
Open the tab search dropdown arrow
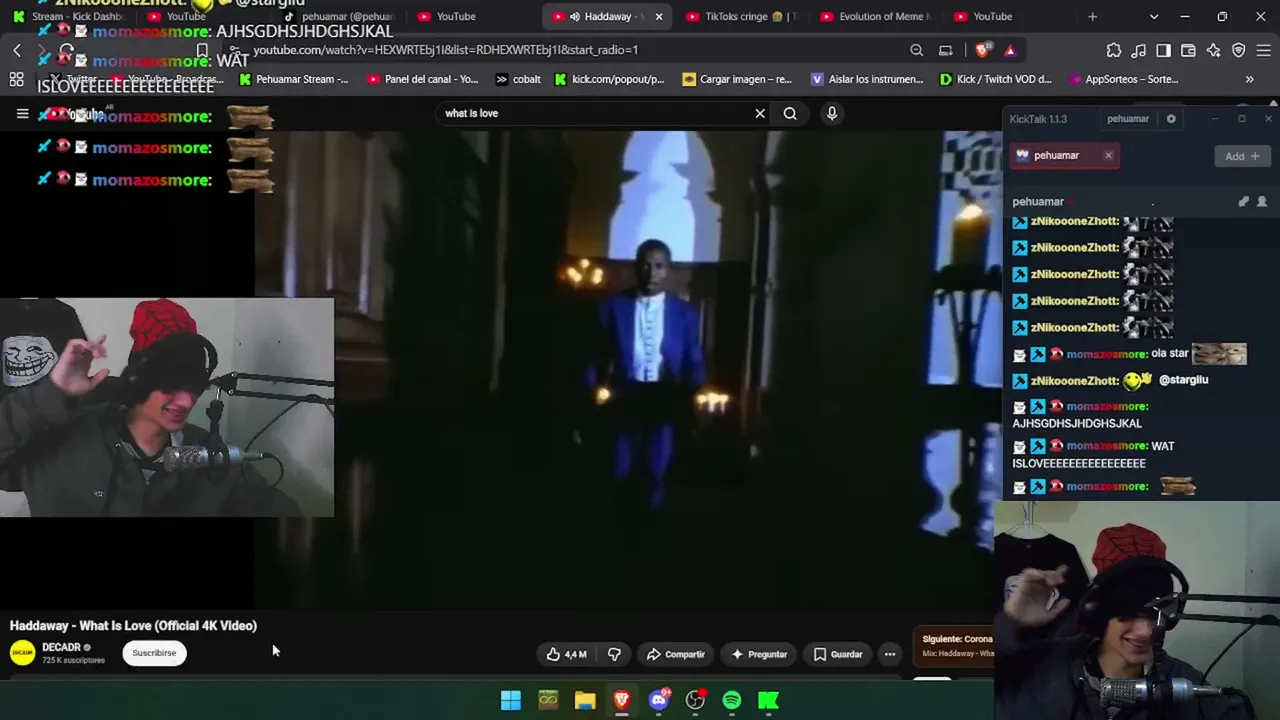pos(1154,17)
